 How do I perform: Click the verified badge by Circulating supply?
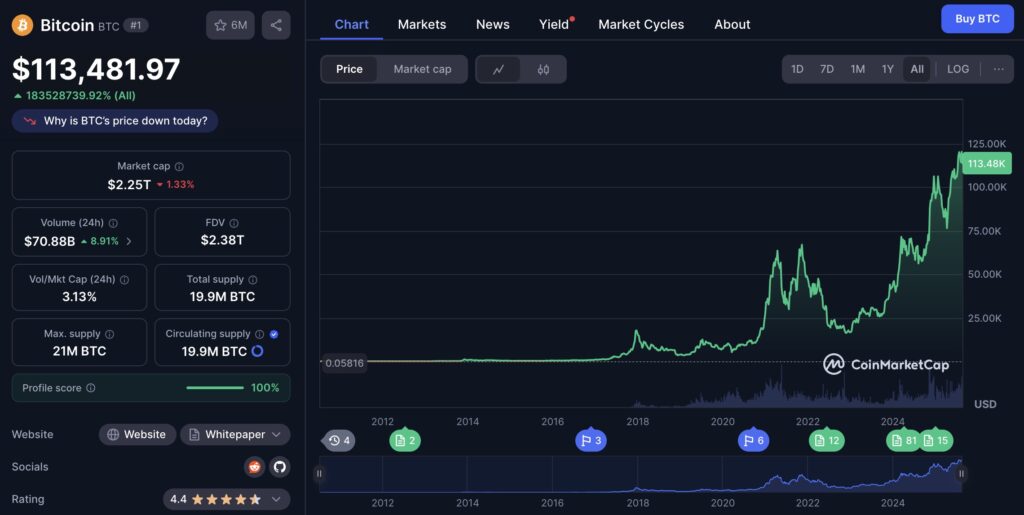point(274,334)
